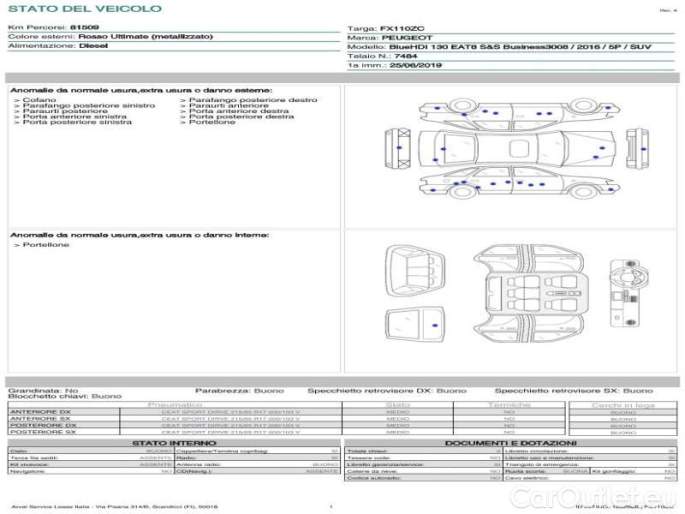This screenshot has width=685, height=514.
Task: Select the Parabrezza: Buono entry
Action: [x=239, y=391]
